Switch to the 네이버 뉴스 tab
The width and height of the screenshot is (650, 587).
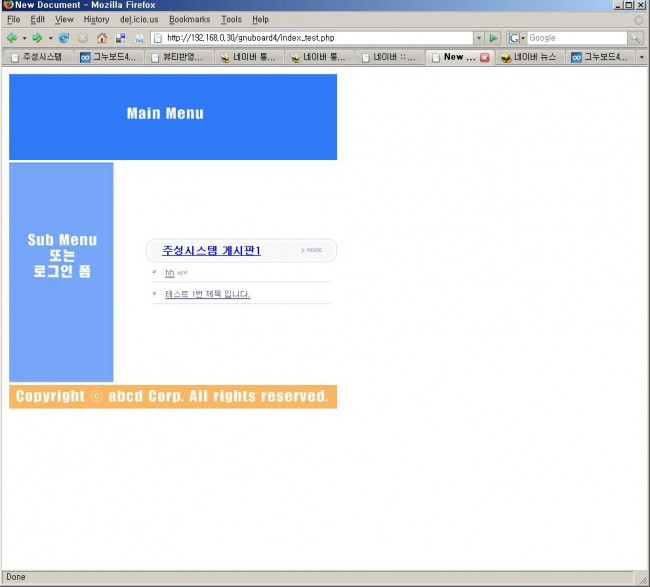pyautogui.click(x=530, y=57)
